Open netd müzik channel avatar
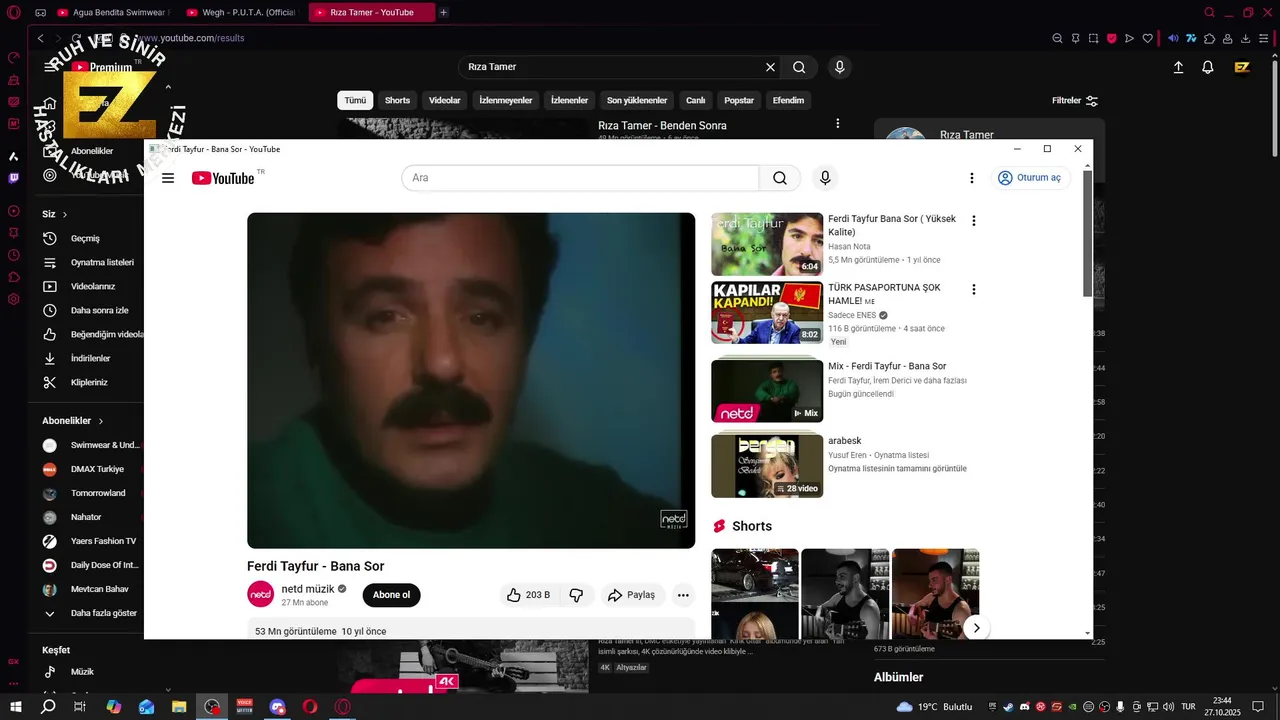The height and width of the screenshot is (720, 1280). point(260,594)
